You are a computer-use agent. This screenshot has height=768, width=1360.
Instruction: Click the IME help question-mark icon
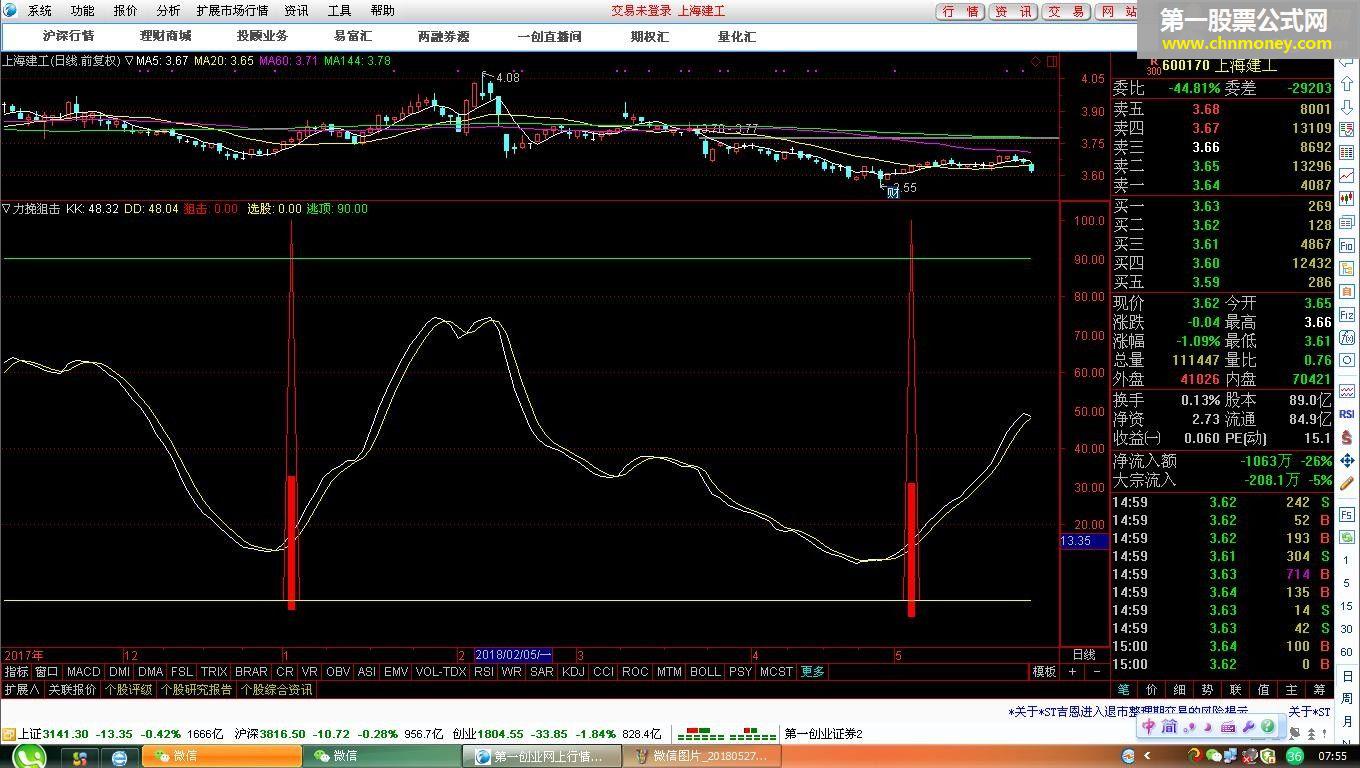point(1268,726)
